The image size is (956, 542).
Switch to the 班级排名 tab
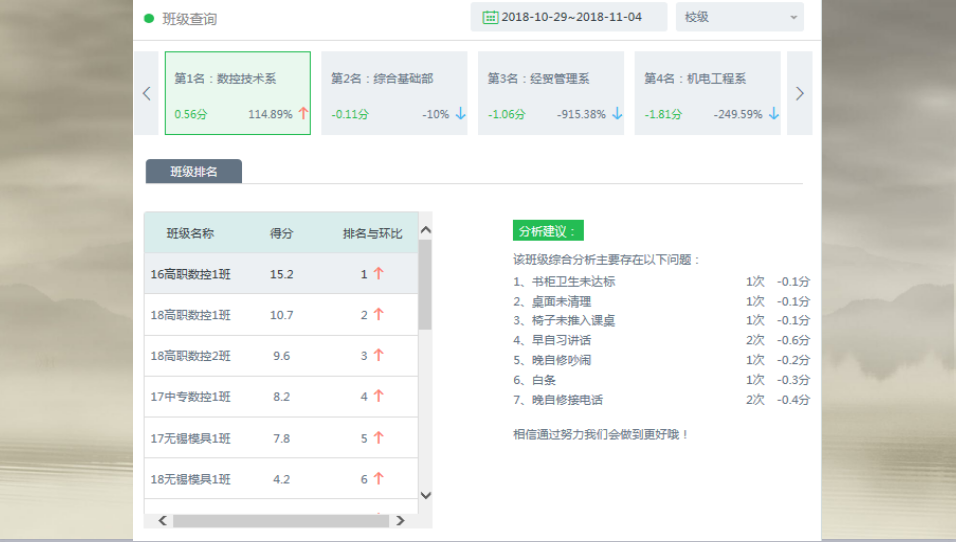194,172
